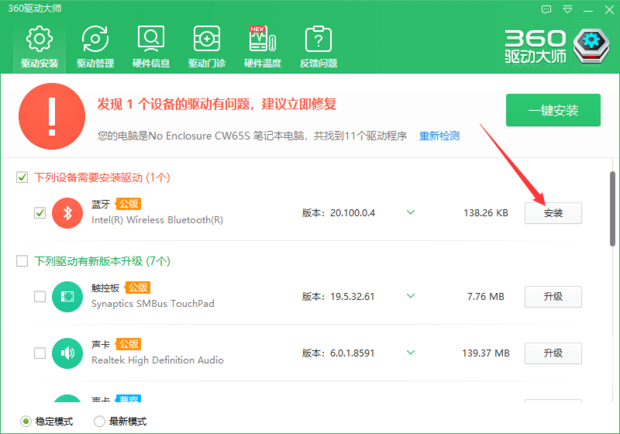
Task: Click the red Bluetooth device icon
Action: coord(67,213)
